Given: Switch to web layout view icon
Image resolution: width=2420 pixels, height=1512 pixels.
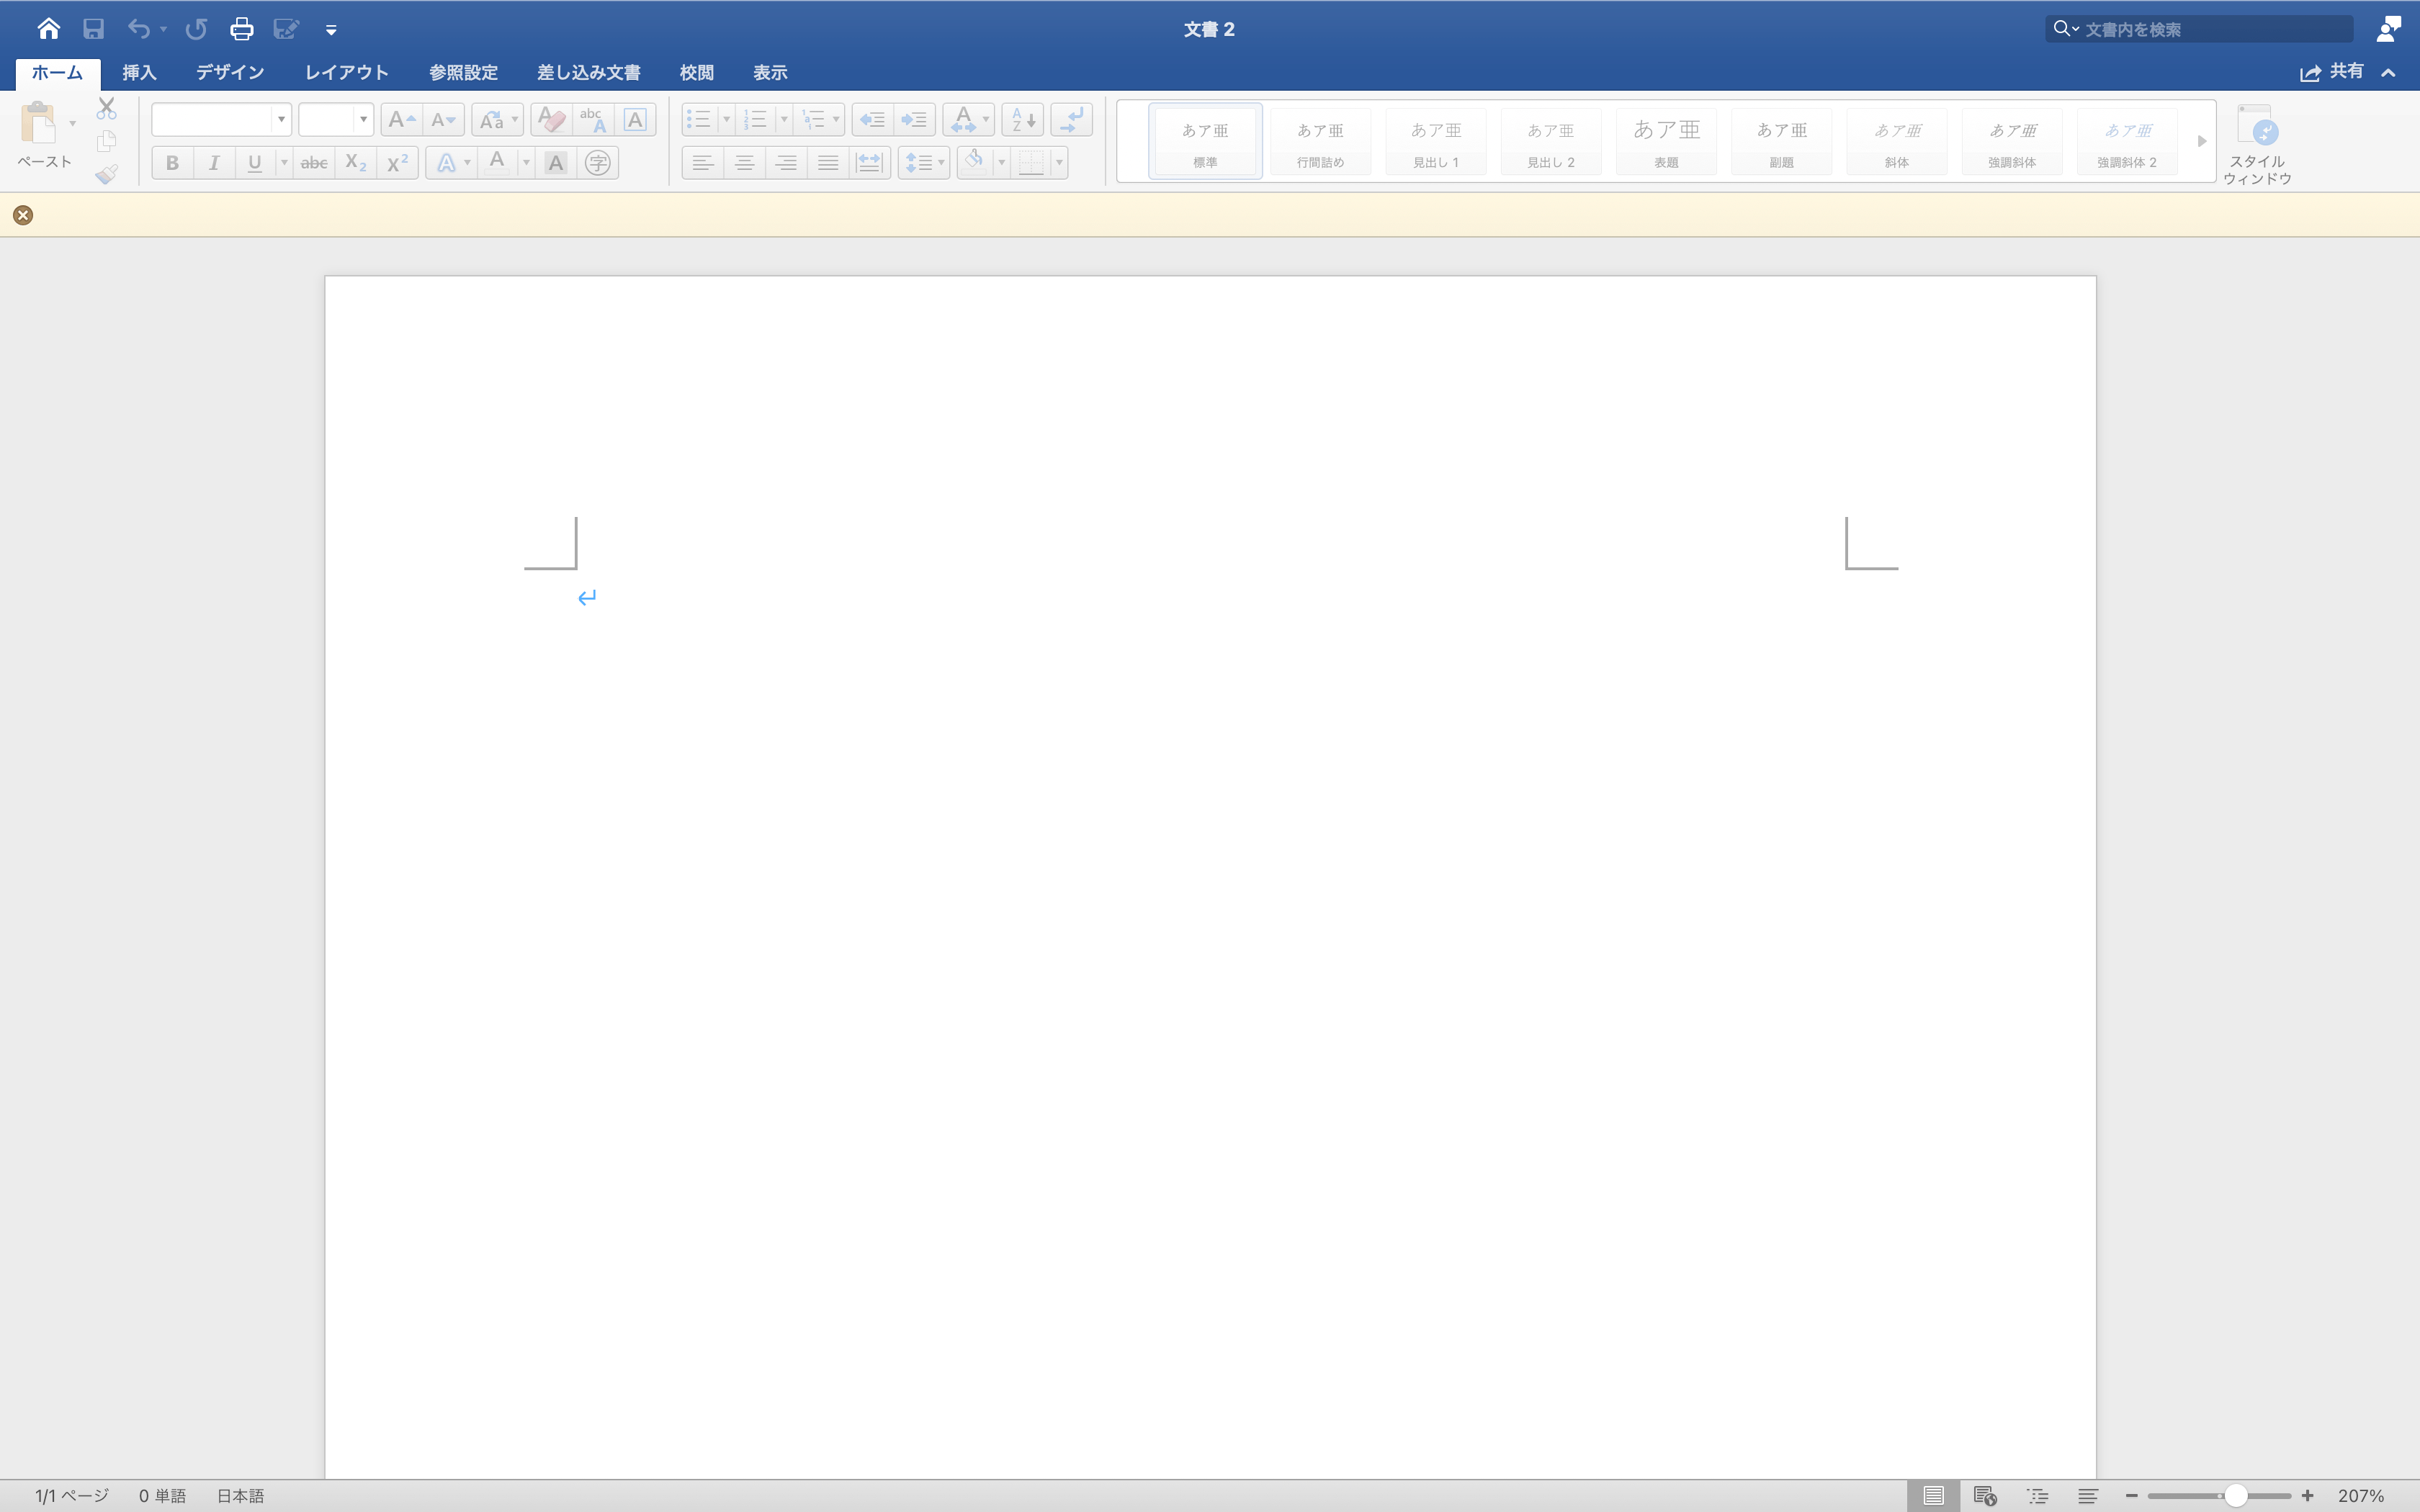Looking at the screenshot, I should 1985,1496.
